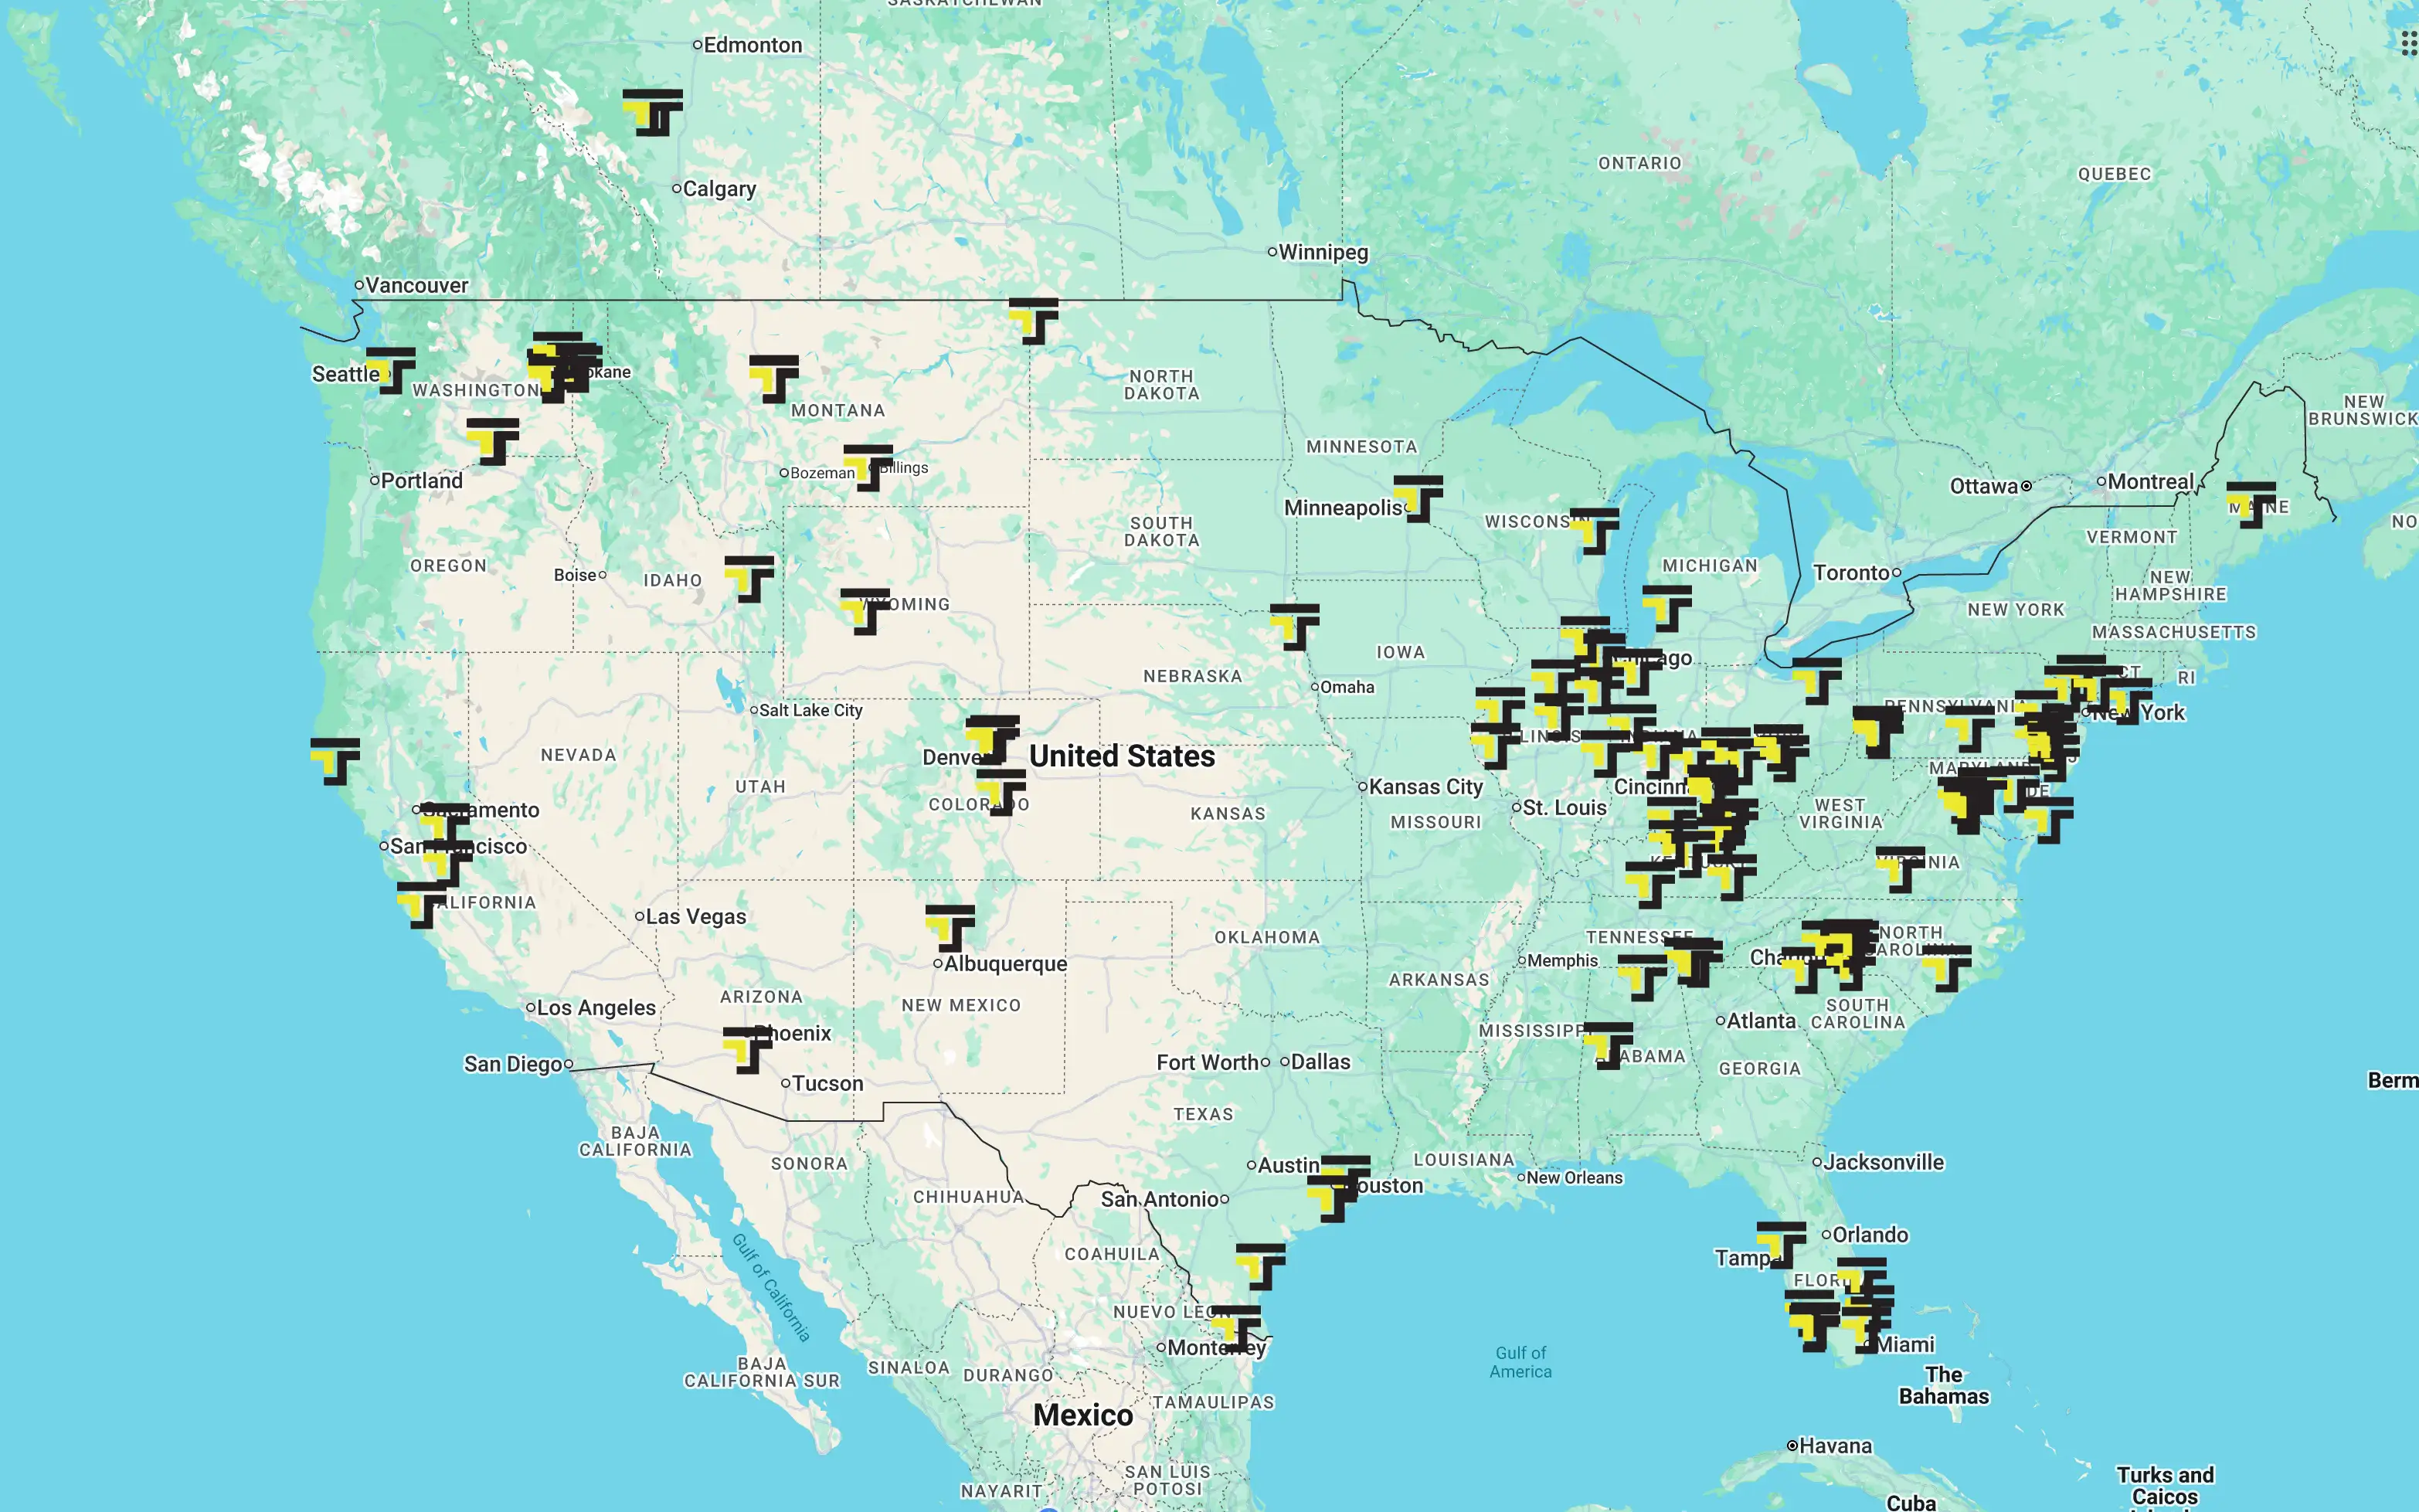The width and height of the screenshot is (2419, 1512).
Task: Click the marker on the Virginia label
Action: coord(1900,870)
